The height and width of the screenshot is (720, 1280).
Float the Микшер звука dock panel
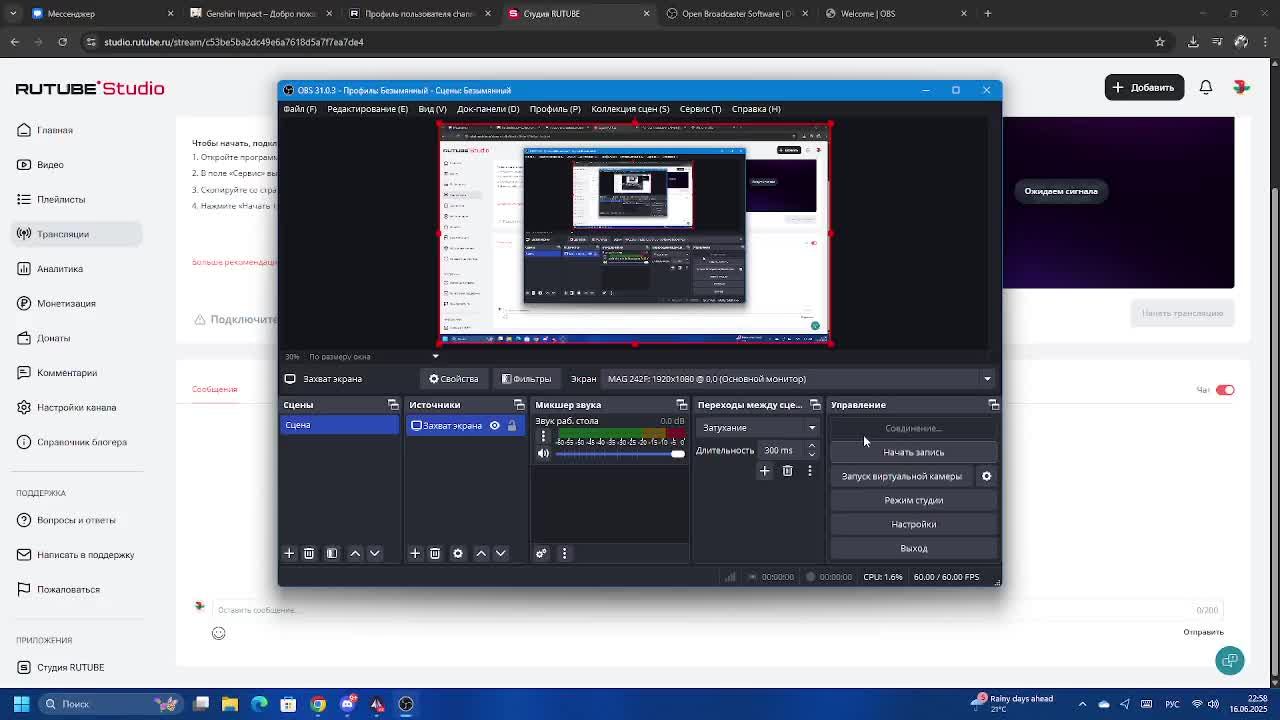pyautogui.click(x=681, y=405)
